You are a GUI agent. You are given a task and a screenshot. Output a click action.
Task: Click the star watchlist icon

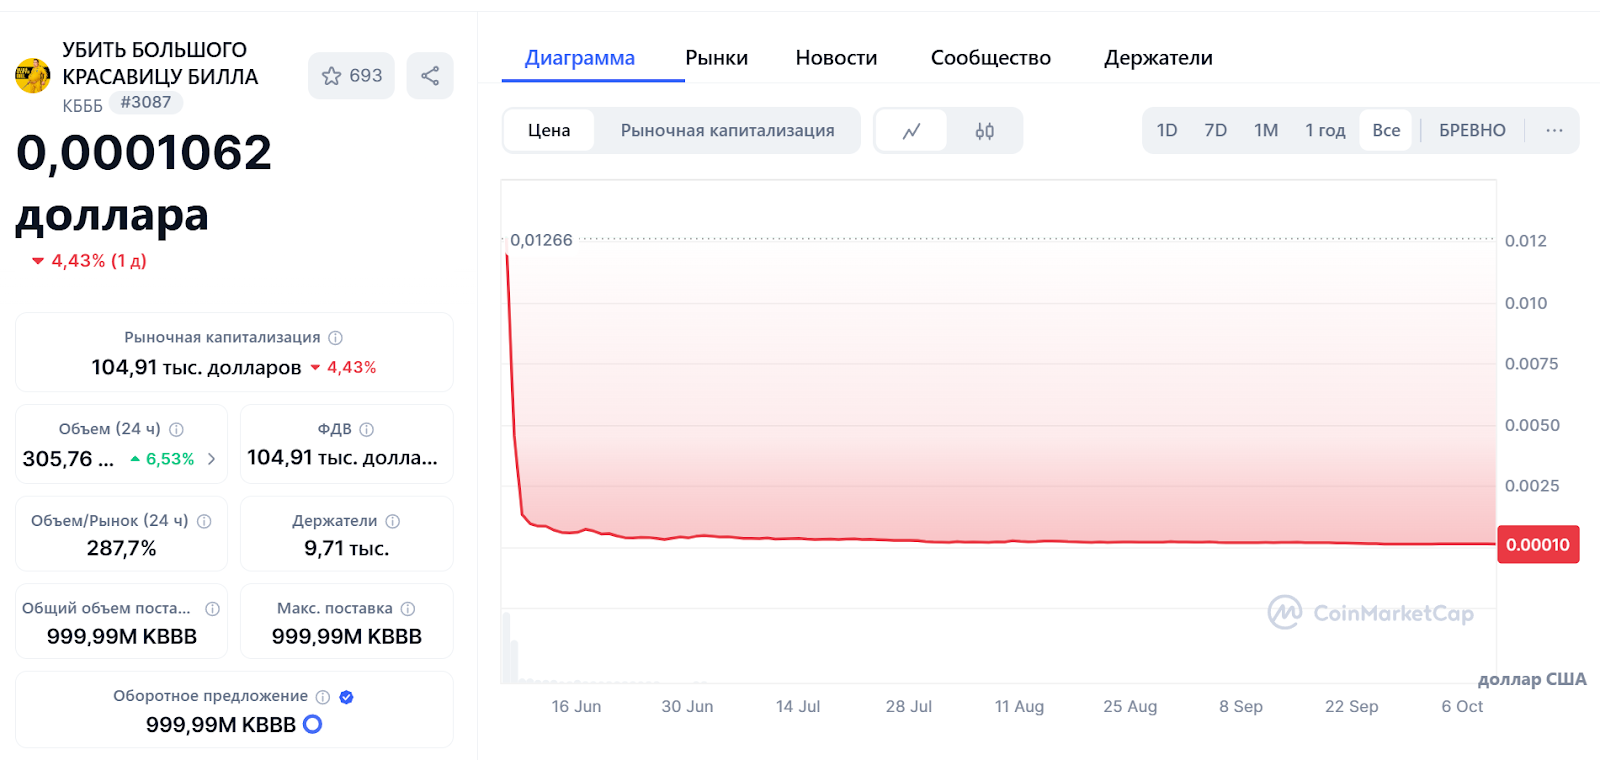coord(332,76)
